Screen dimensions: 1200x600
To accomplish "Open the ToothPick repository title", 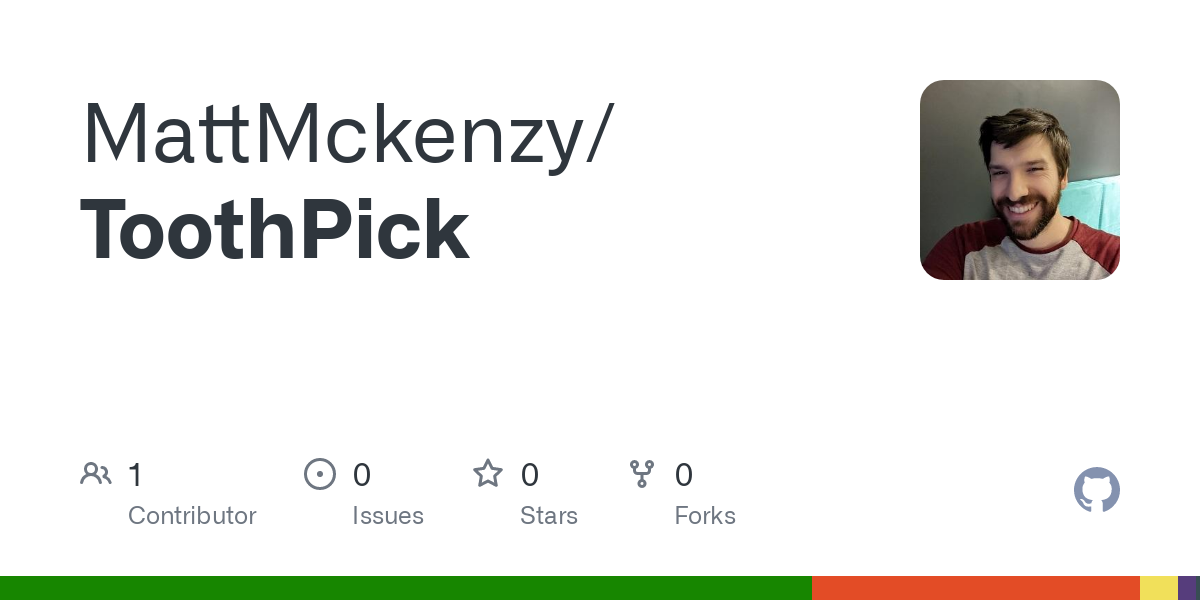I will (275, 230).
